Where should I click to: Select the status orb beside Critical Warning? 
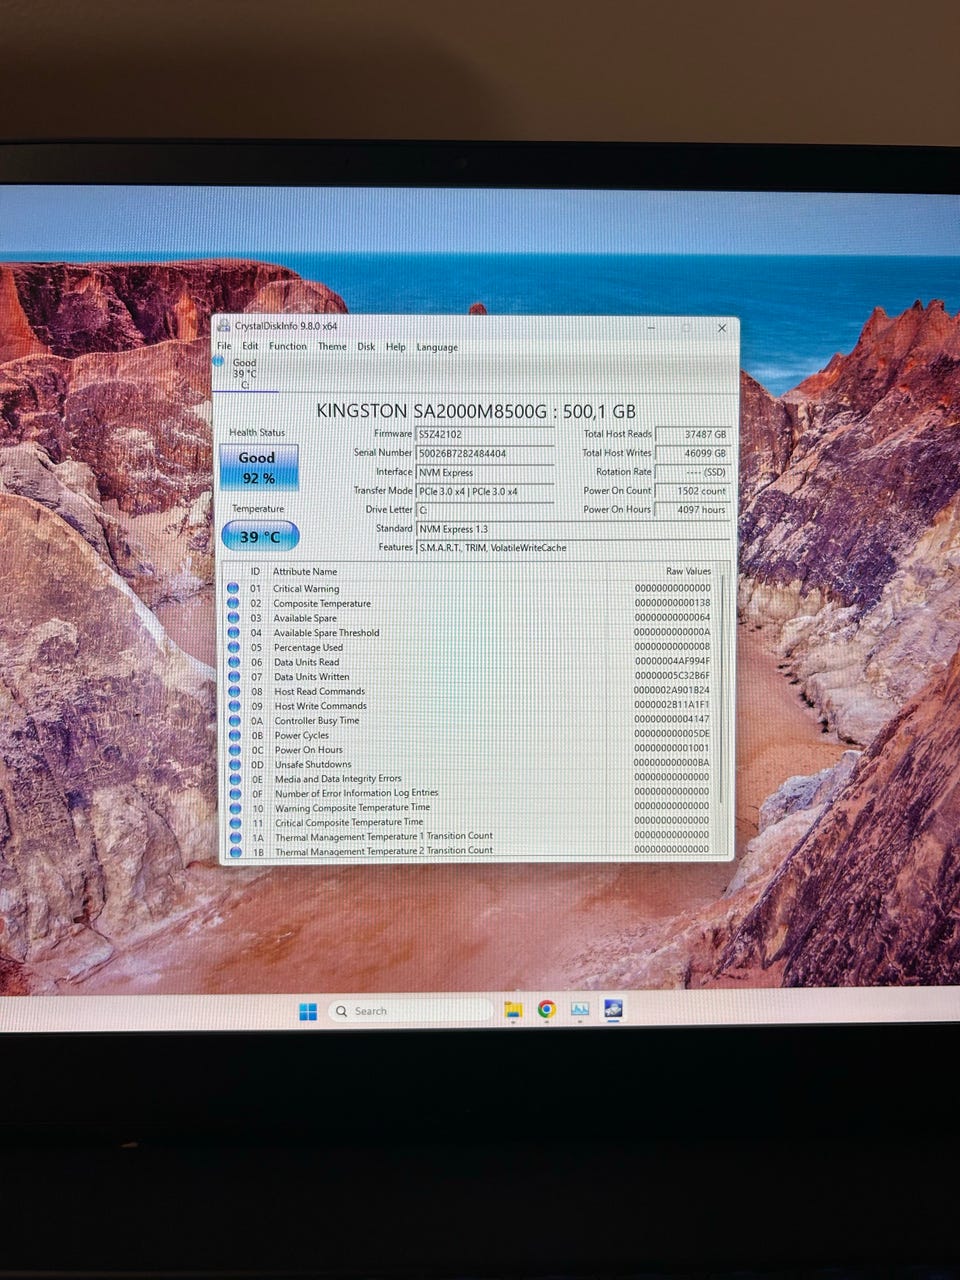[233, 588]
